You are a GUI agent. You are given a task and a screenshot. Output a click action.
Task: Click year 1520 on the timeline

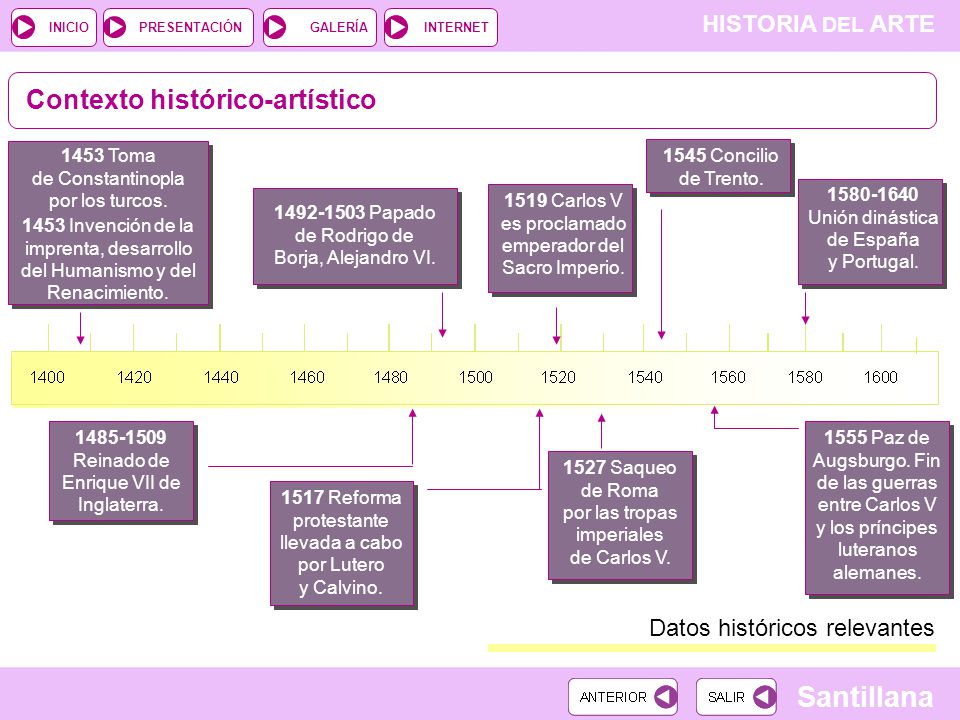click(558, 377)
